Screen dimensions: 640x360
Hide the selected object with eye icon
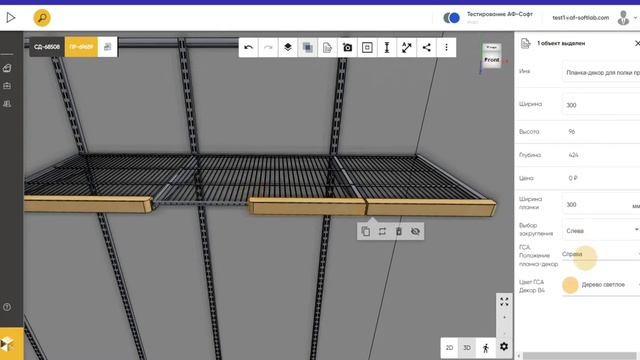tap(416, 231)
